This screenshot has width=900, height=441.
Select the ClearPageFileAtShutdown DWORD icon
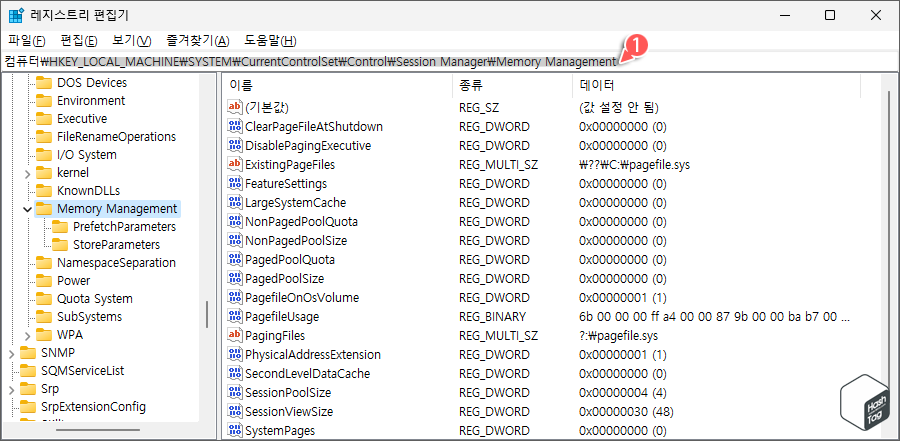point(235,126)
